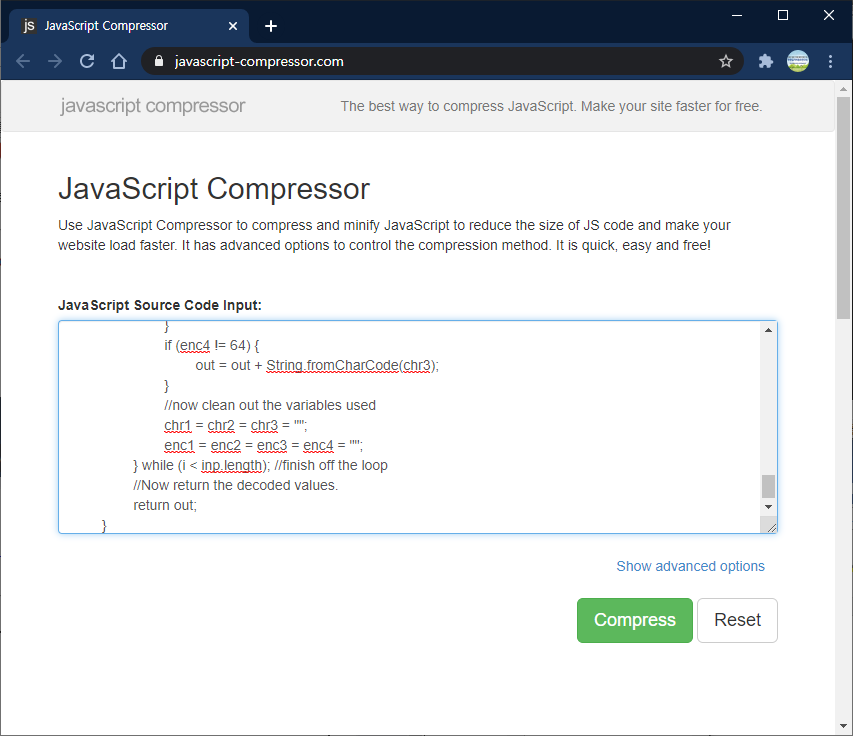Bookmark this page with the star icon
853x736 pixels.
tap(726, 61)
